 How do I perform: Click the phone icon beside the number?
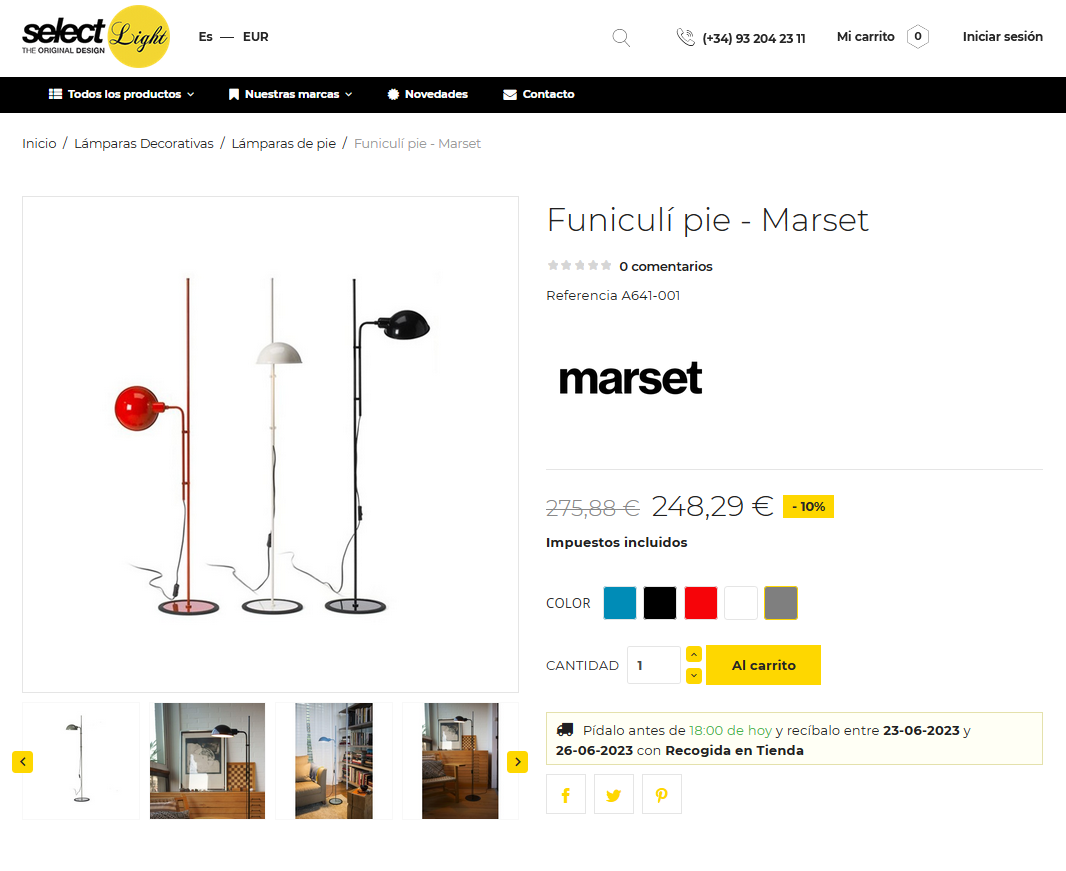[x=685, y=37]
